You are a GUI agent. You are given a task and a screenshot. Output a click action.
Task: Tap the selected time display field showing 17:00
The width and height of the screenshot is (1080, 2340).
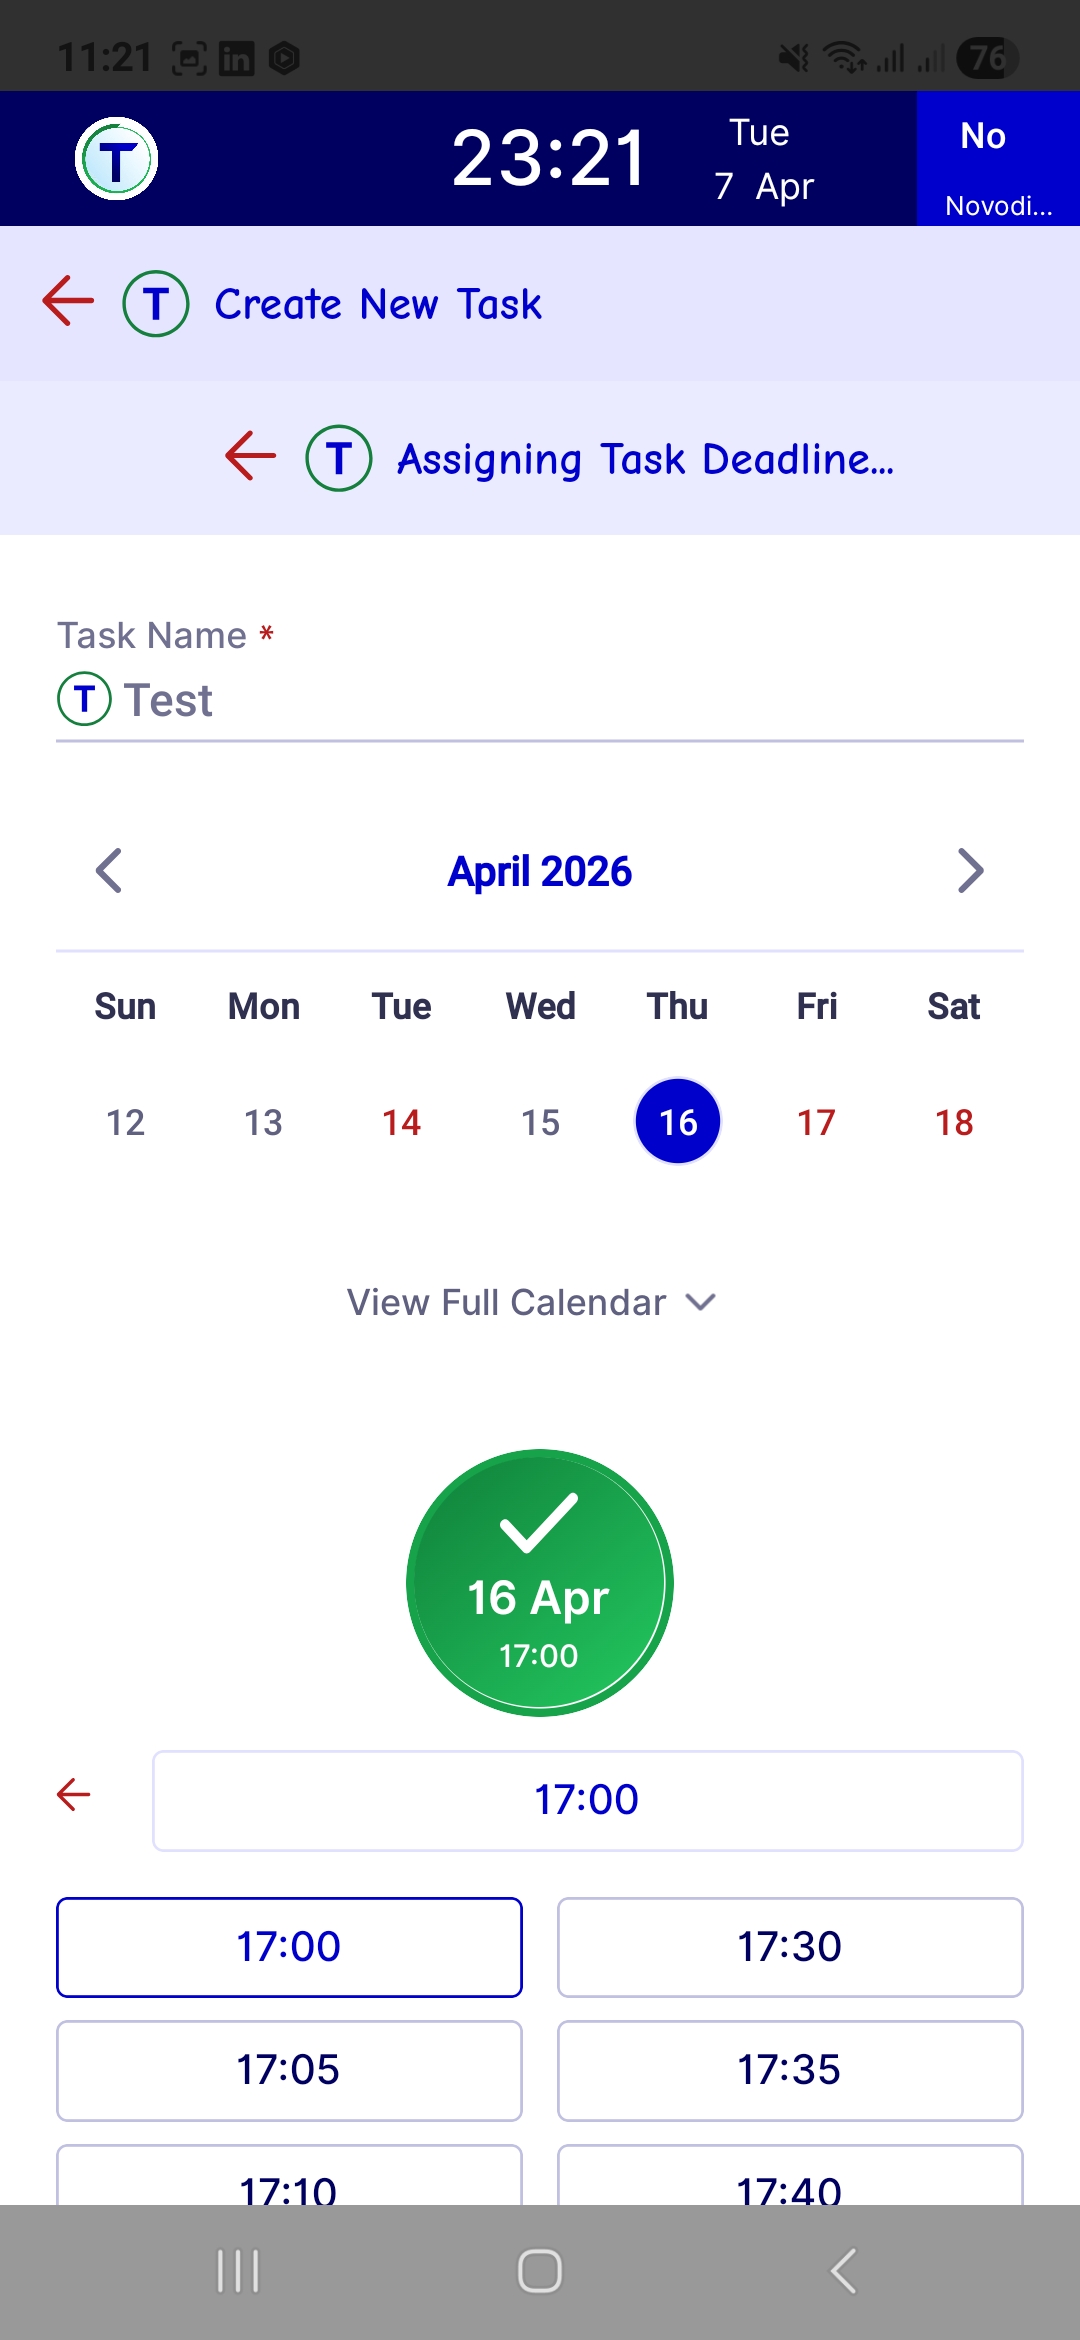point(587,1800)
